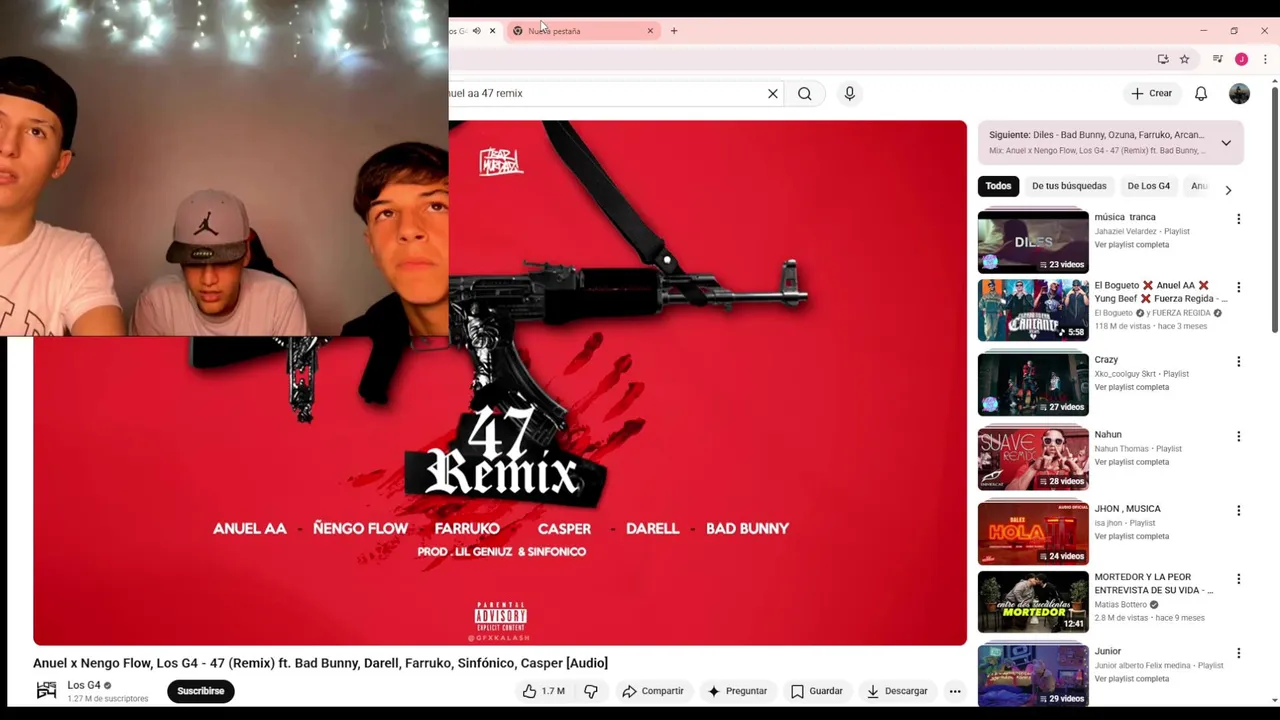This screenshot has width=1280, height=720.
Task: Select De Los G4 filter chip
Action: (1148, 186)
